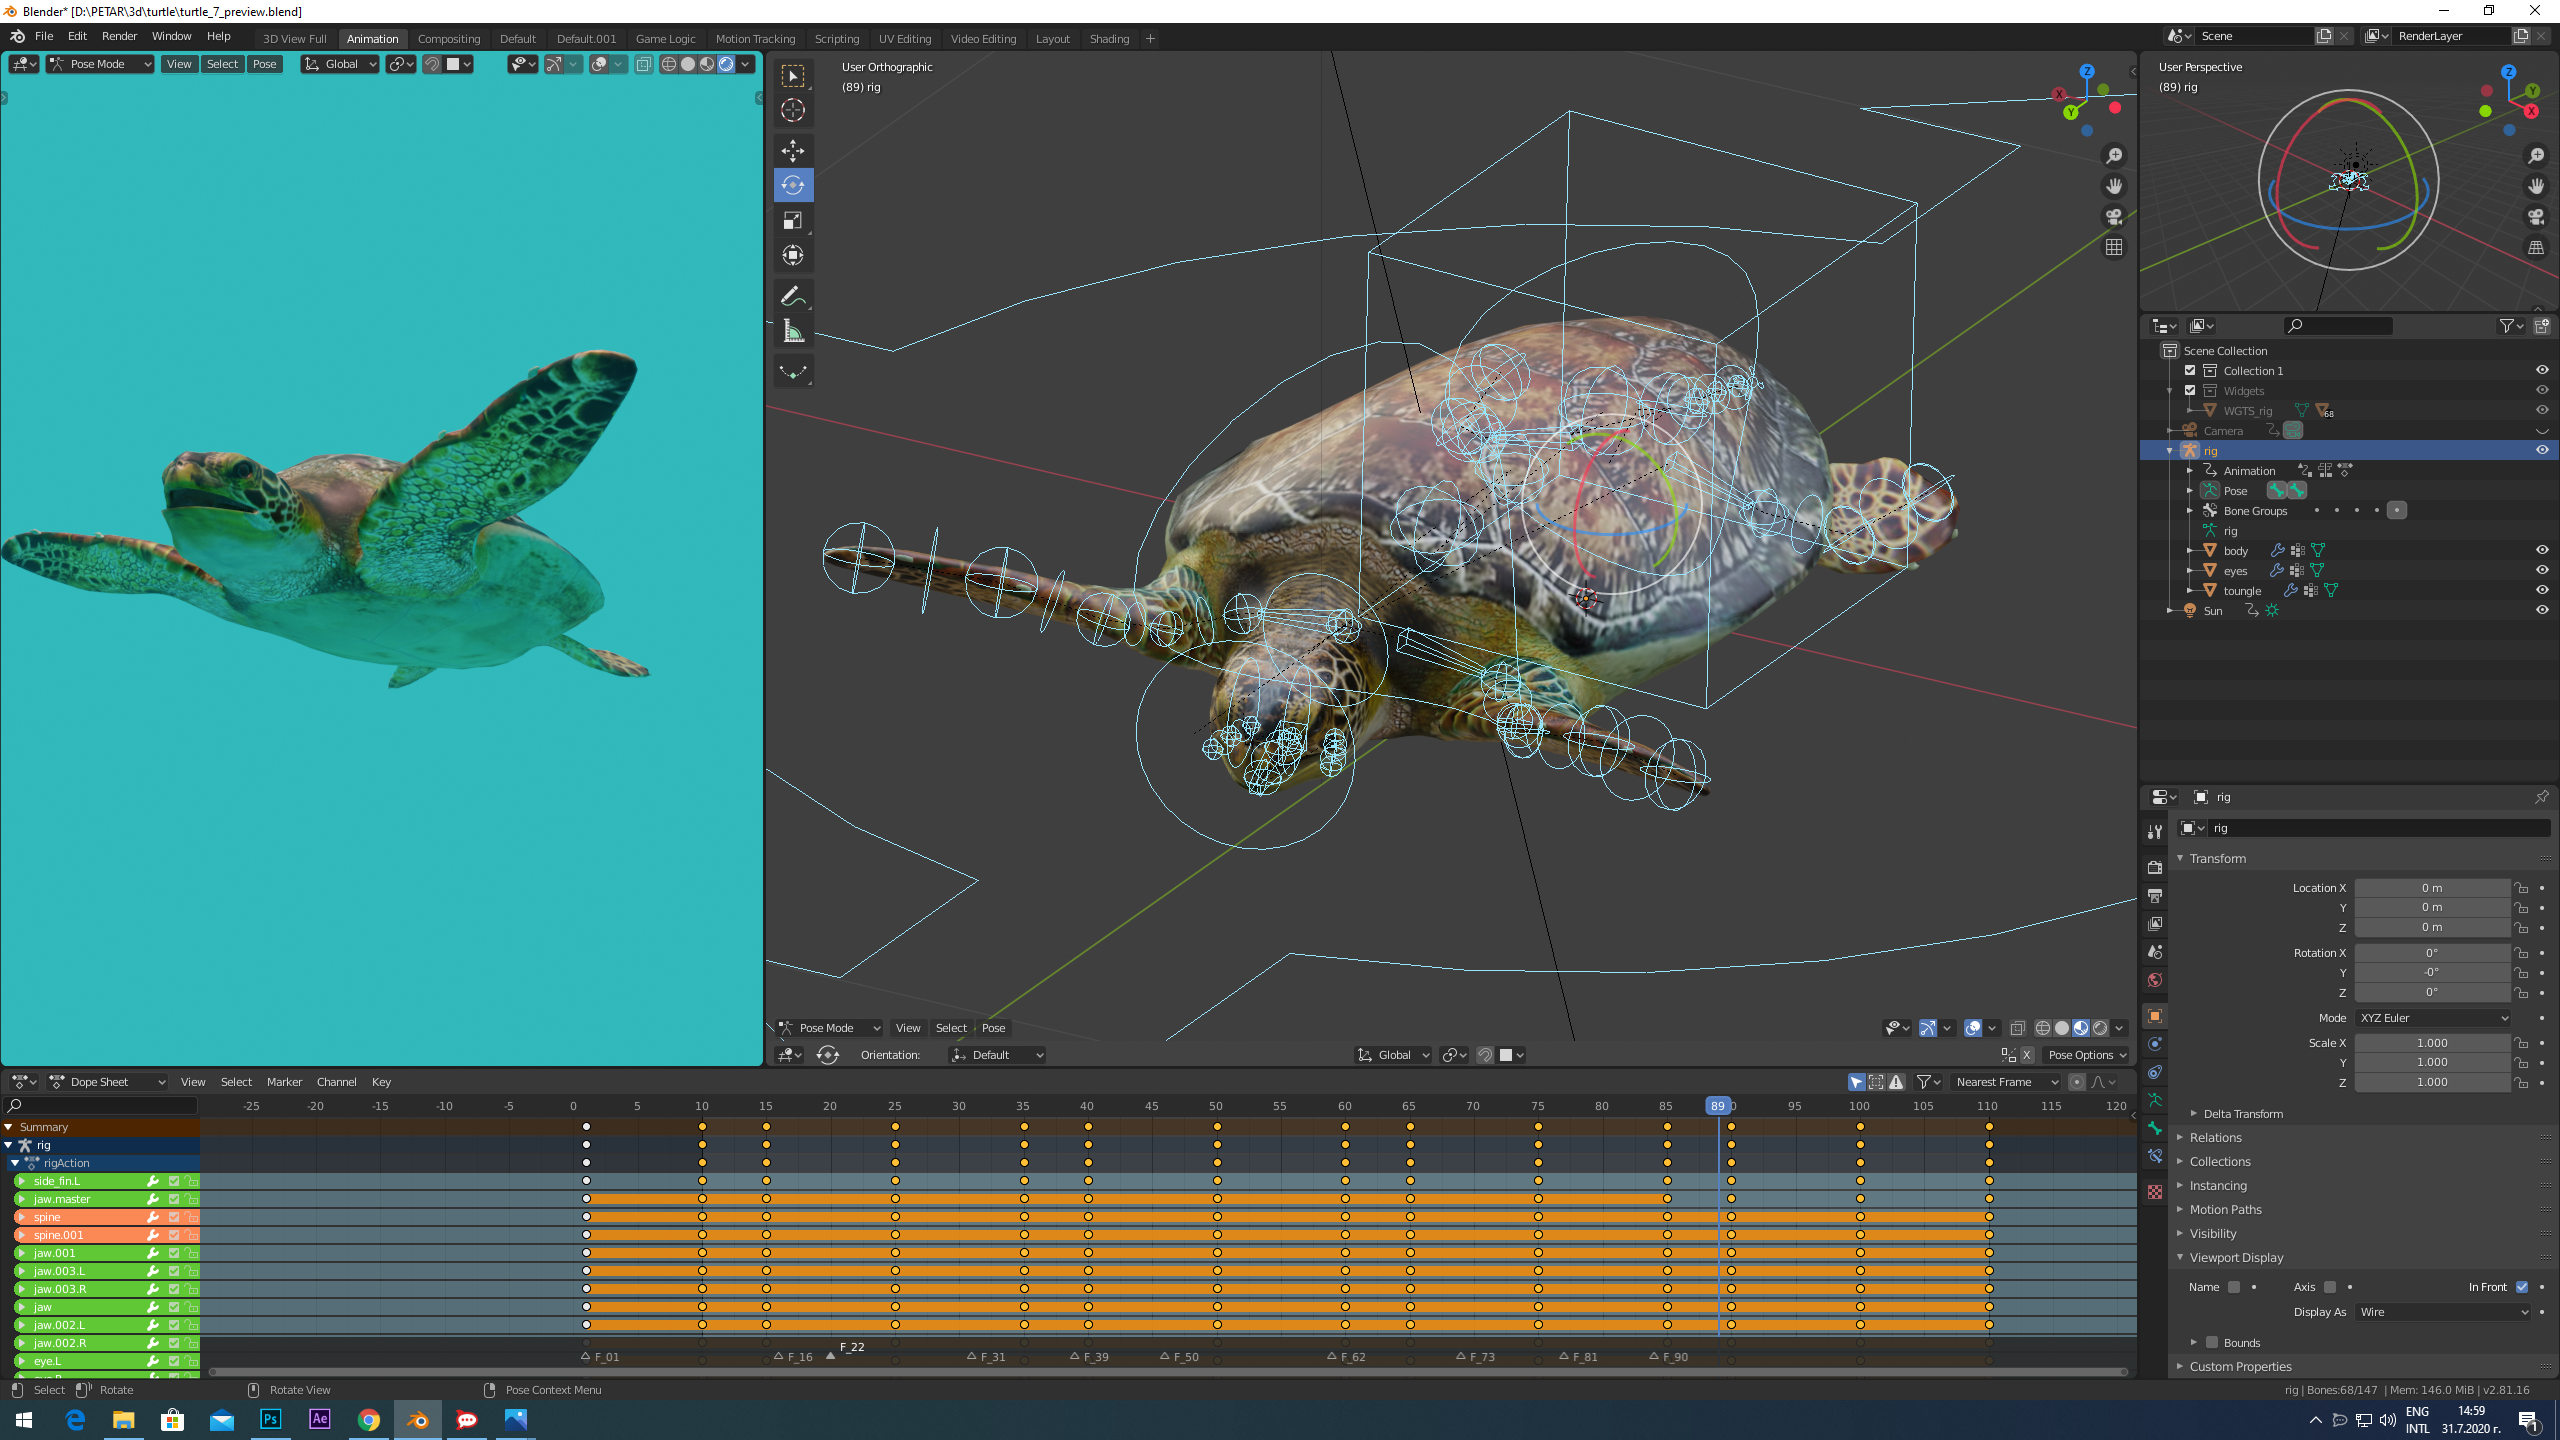Activate the Scale tool icon
Screen dimensions: 2560x1440
(x=793, y=221)
